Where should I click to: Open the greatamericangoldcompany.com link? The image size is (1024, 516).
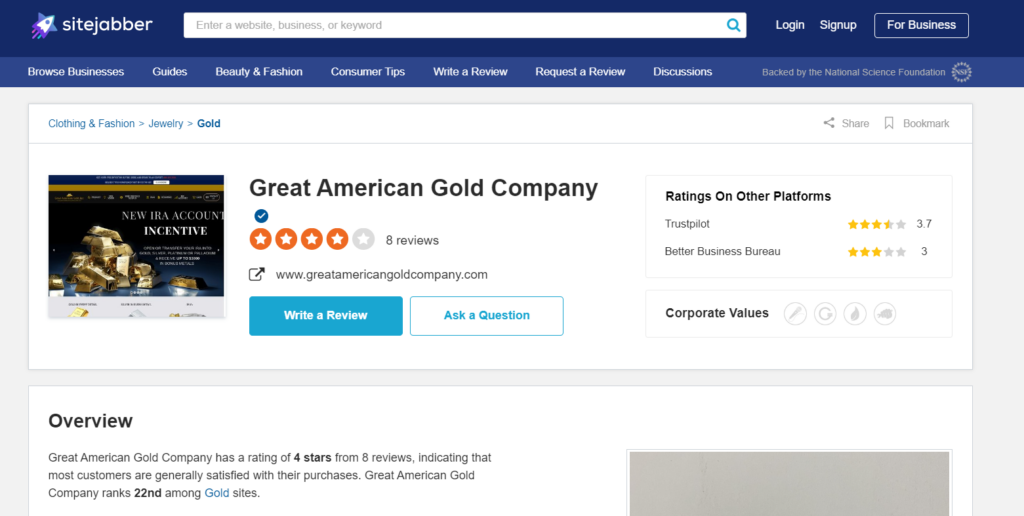click(381, 274)
